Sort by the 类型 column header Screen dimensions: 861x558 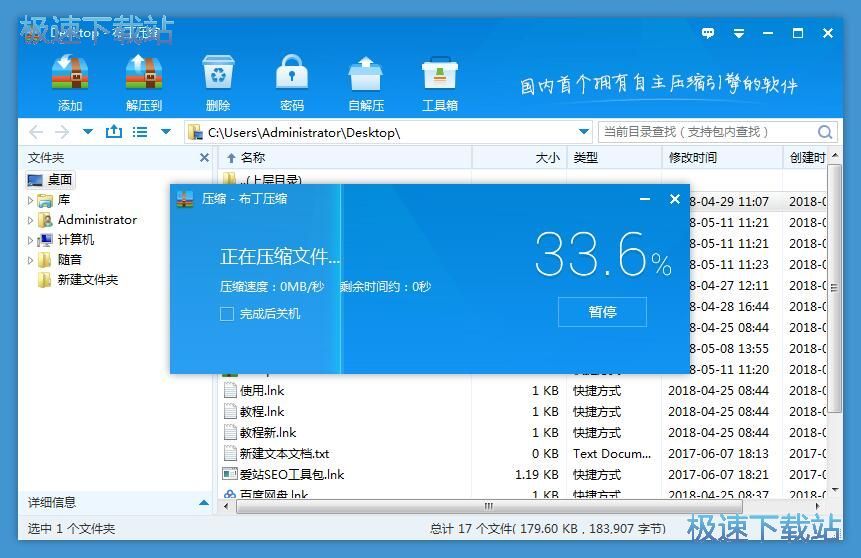click(614, 158)
